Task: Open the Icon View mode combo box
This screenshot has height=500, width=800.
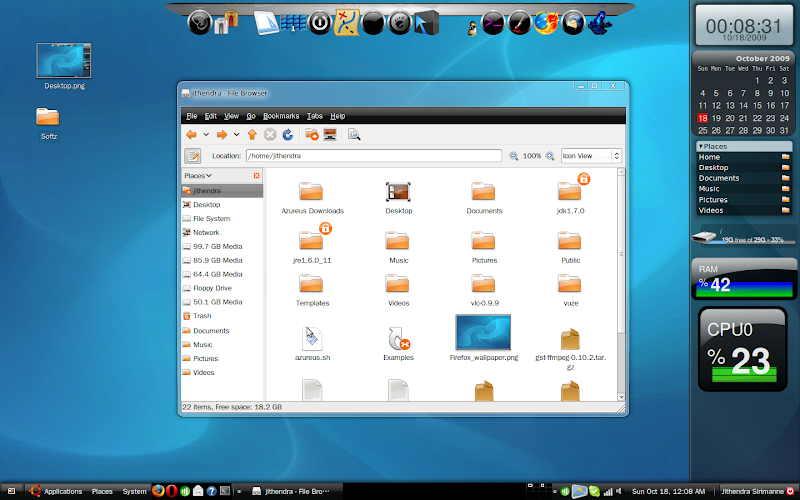Action: tap(591, 156)
